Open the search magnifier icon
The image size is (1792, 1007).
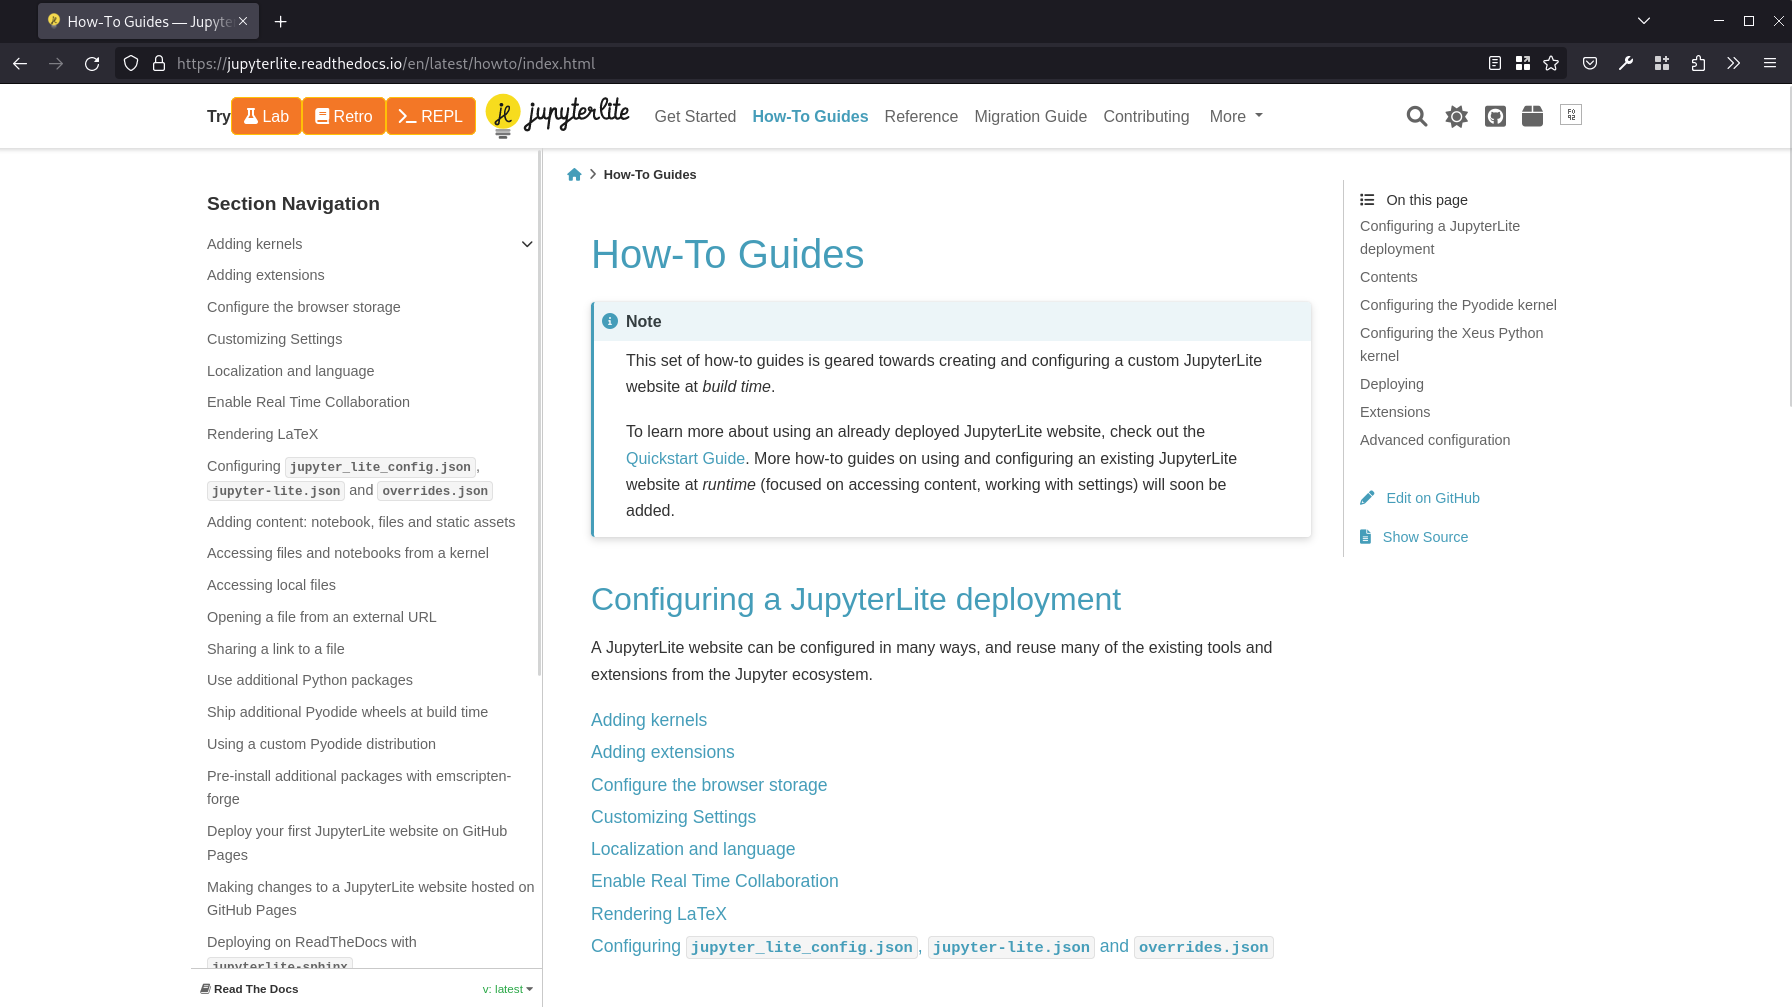pos(1416,116)
